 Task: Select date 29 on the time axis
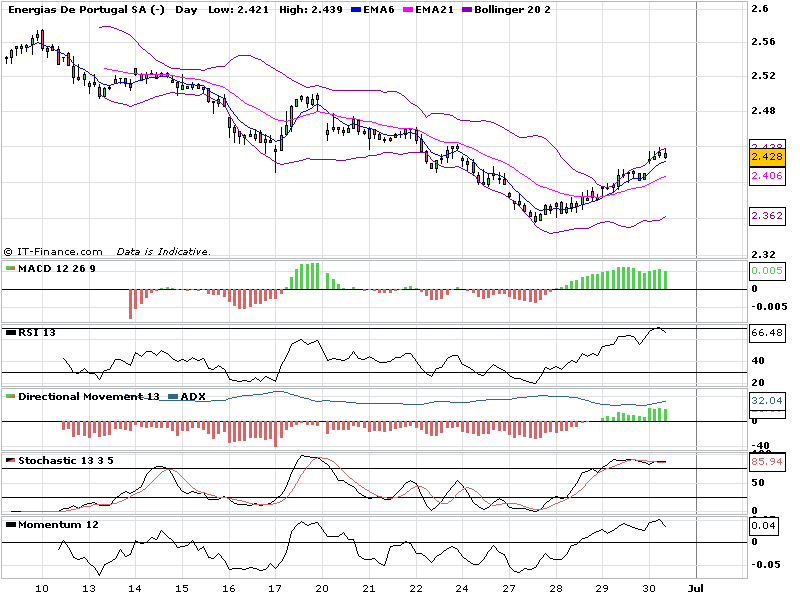pos(602,589)
